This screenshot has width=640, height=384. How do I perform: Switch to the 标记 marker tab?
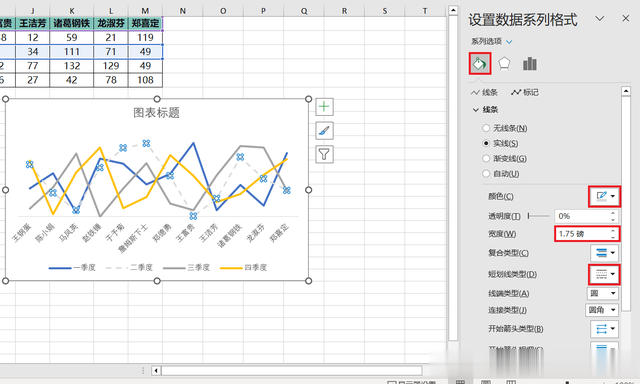point(525,93)
